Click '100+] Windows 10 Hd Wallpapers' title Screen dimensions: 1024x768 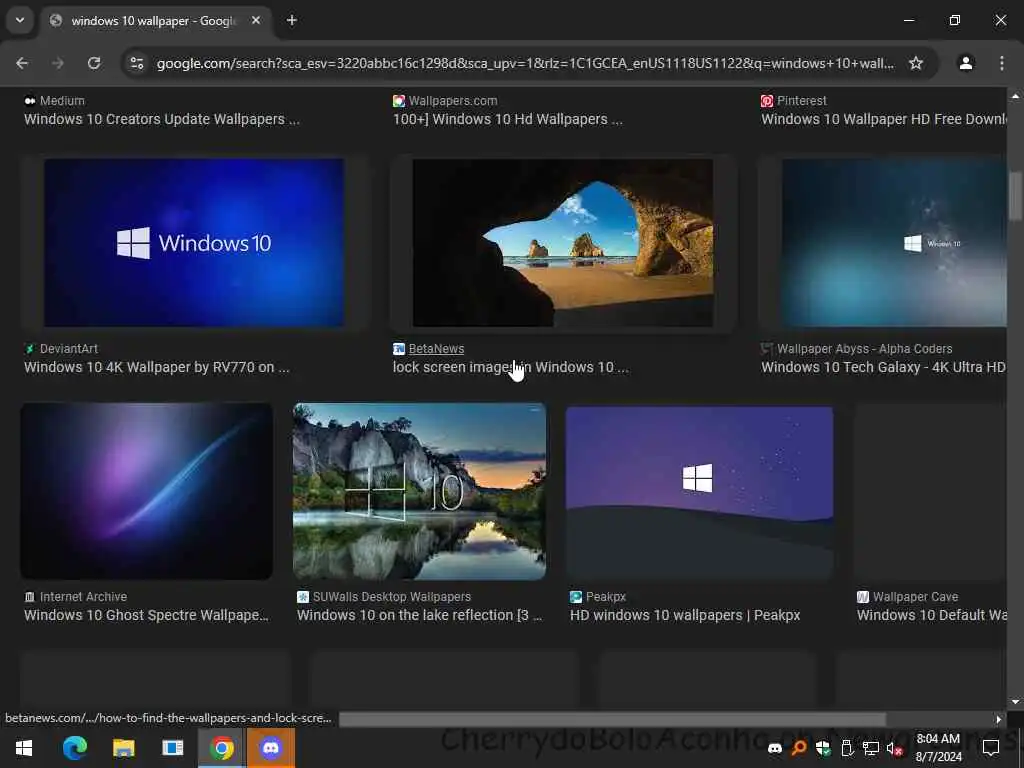tap(507, 120)
